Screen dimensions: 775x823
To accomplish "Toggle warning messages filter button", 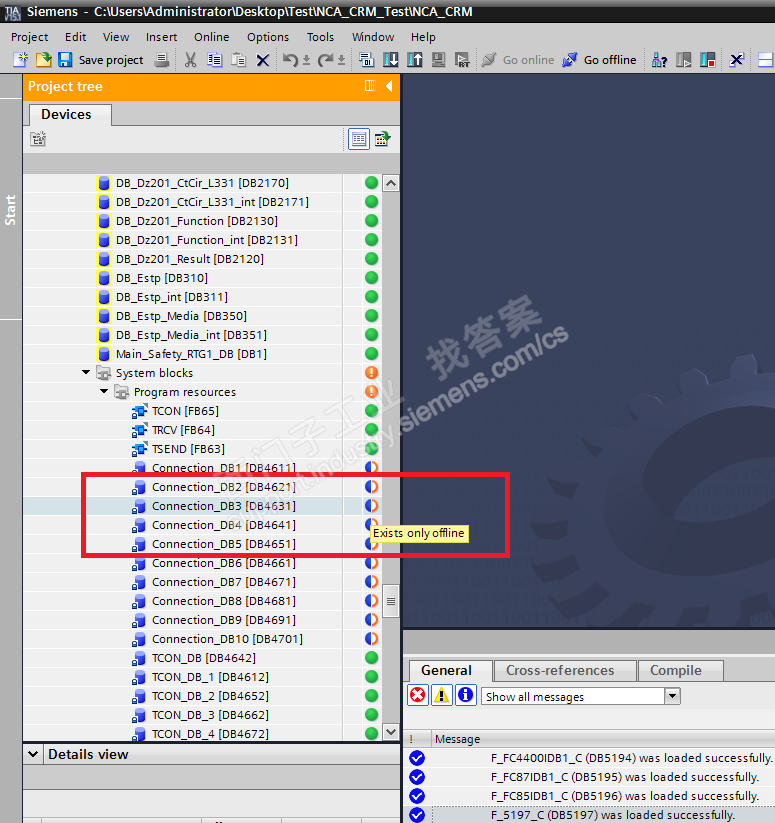I will pyautogui.click(x=442, y=695).
